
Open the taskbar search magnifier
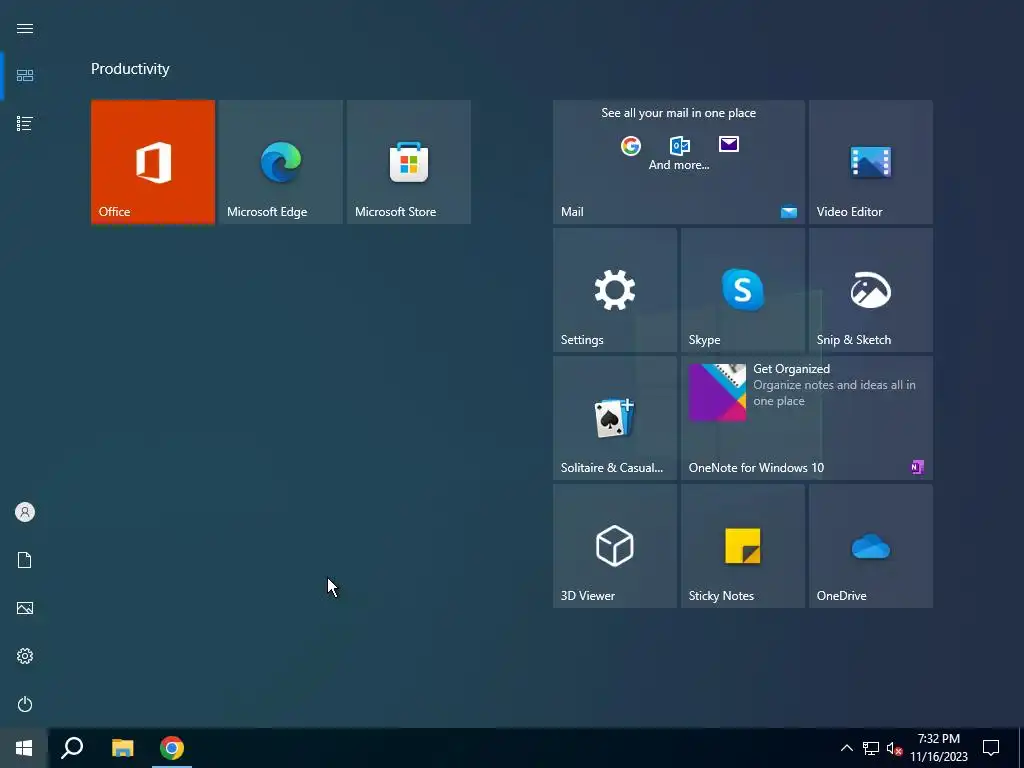[x=72, y=748]
